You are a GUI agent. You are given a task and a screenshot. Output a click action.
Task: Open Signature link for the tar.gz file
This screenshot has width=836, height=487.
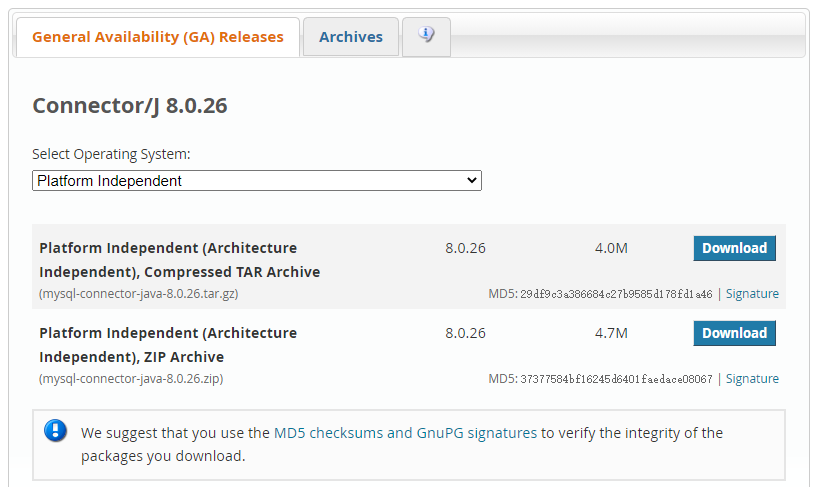pos(752,294)
